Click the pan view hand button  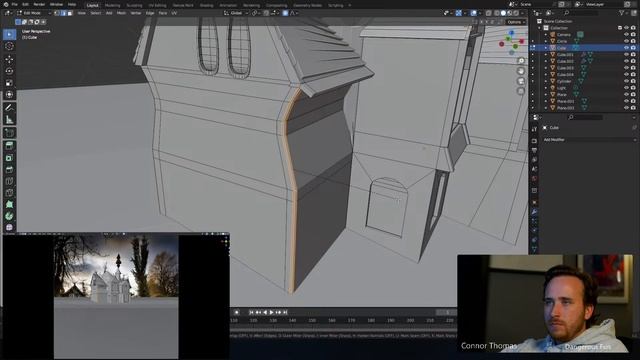coord(521,71)
